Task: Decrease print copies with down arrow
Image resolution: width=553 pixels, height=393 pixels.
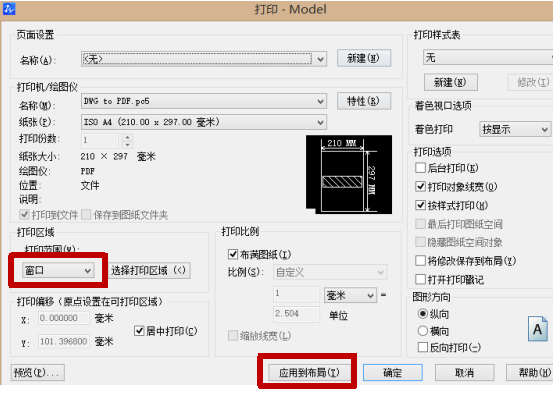Action: 128,145
